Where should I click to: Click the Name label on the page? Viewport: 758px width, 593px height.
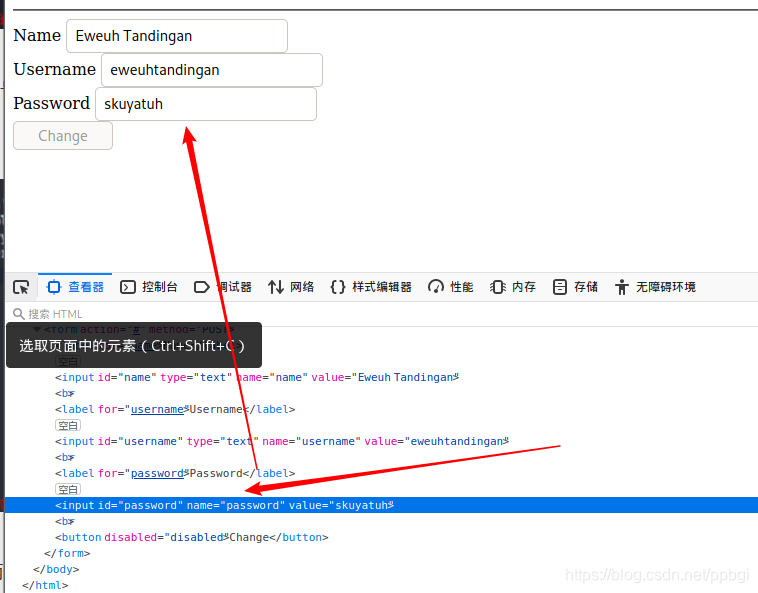[37, 35]
